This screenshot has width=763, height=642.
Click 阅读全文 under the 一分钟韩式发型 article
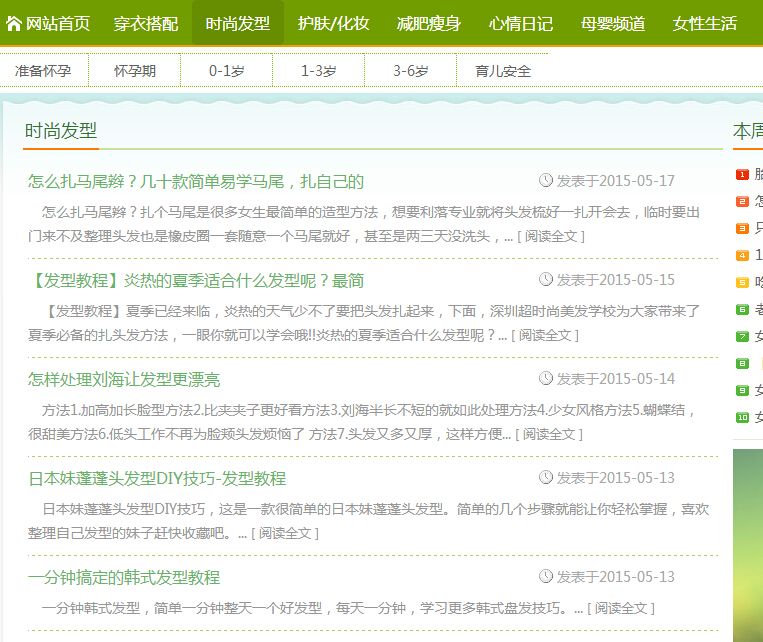click(622, 607)
